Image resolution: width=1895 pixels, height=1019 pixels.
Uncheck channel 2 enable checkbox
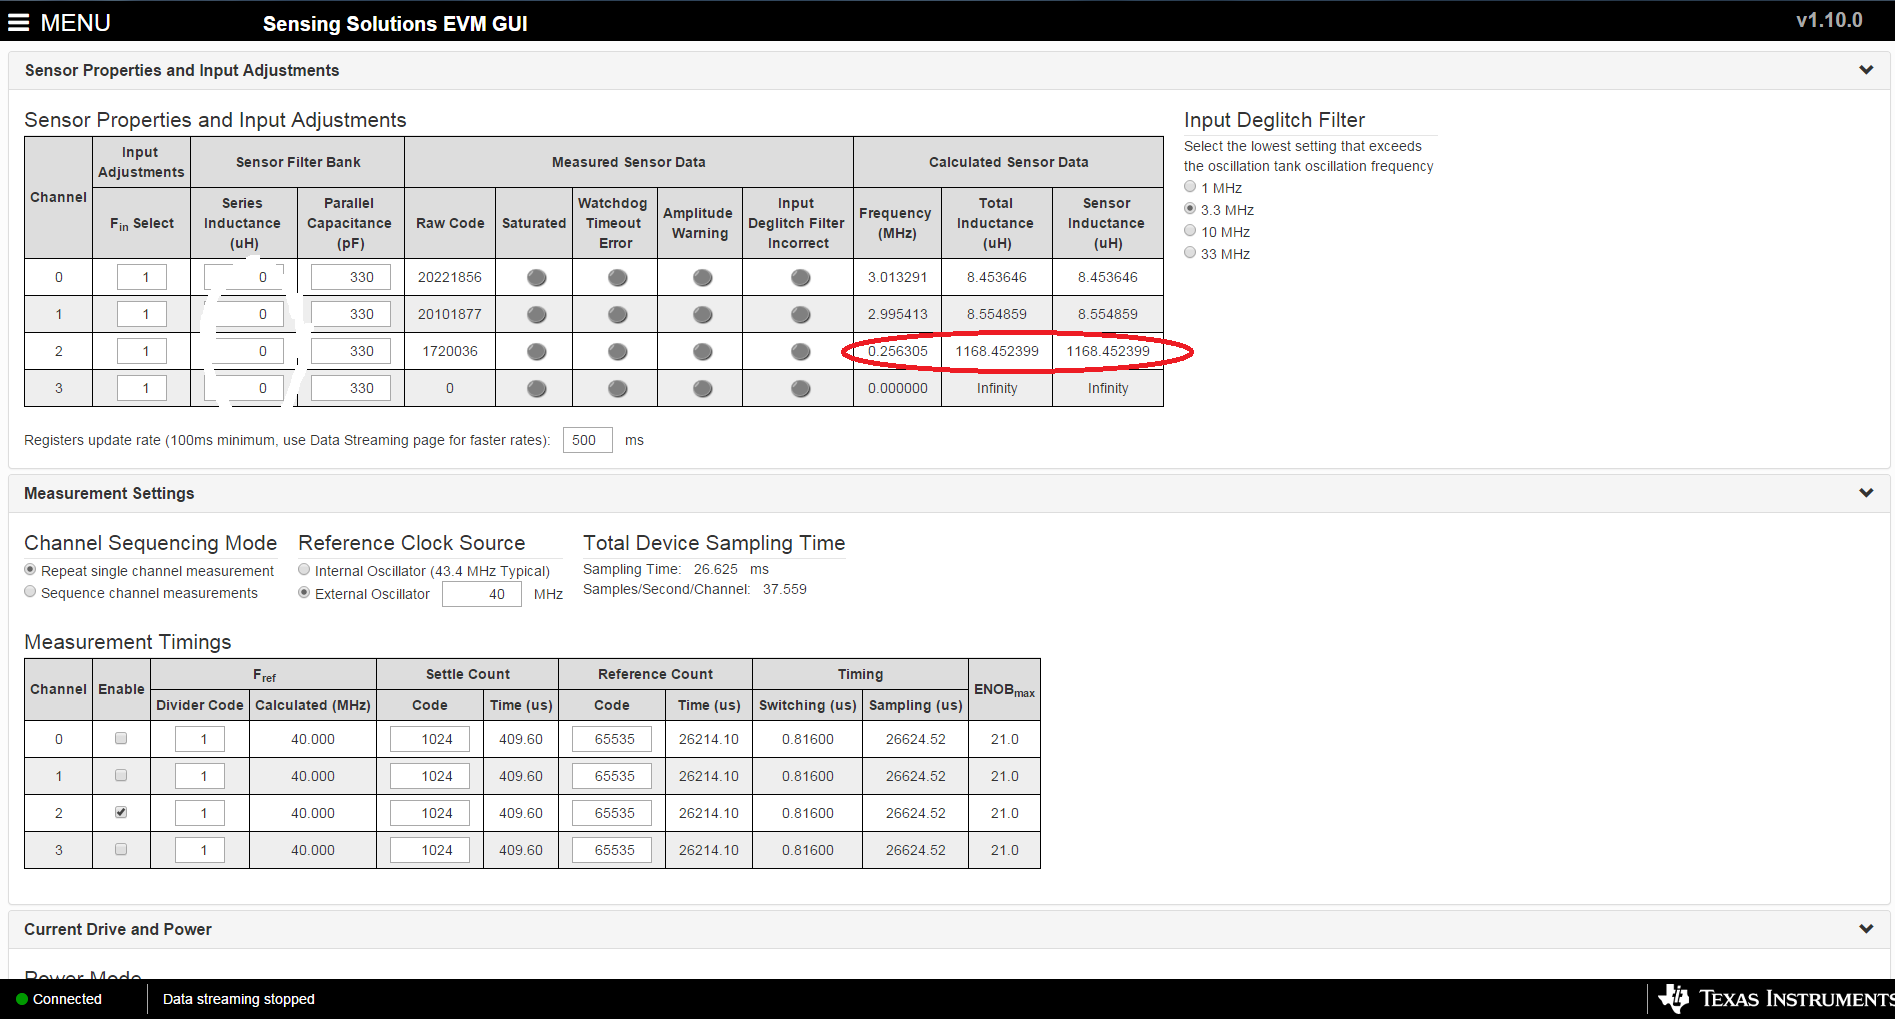[121, 812]
